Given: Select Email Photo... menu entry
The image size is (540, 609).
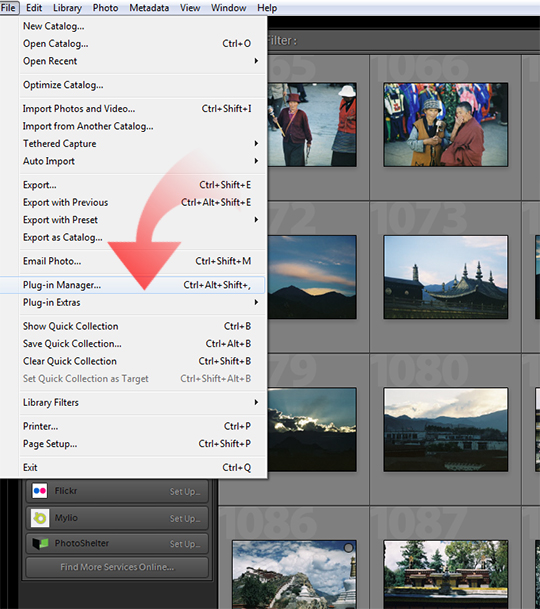Looking at the screenshot, I should [133, 261].
